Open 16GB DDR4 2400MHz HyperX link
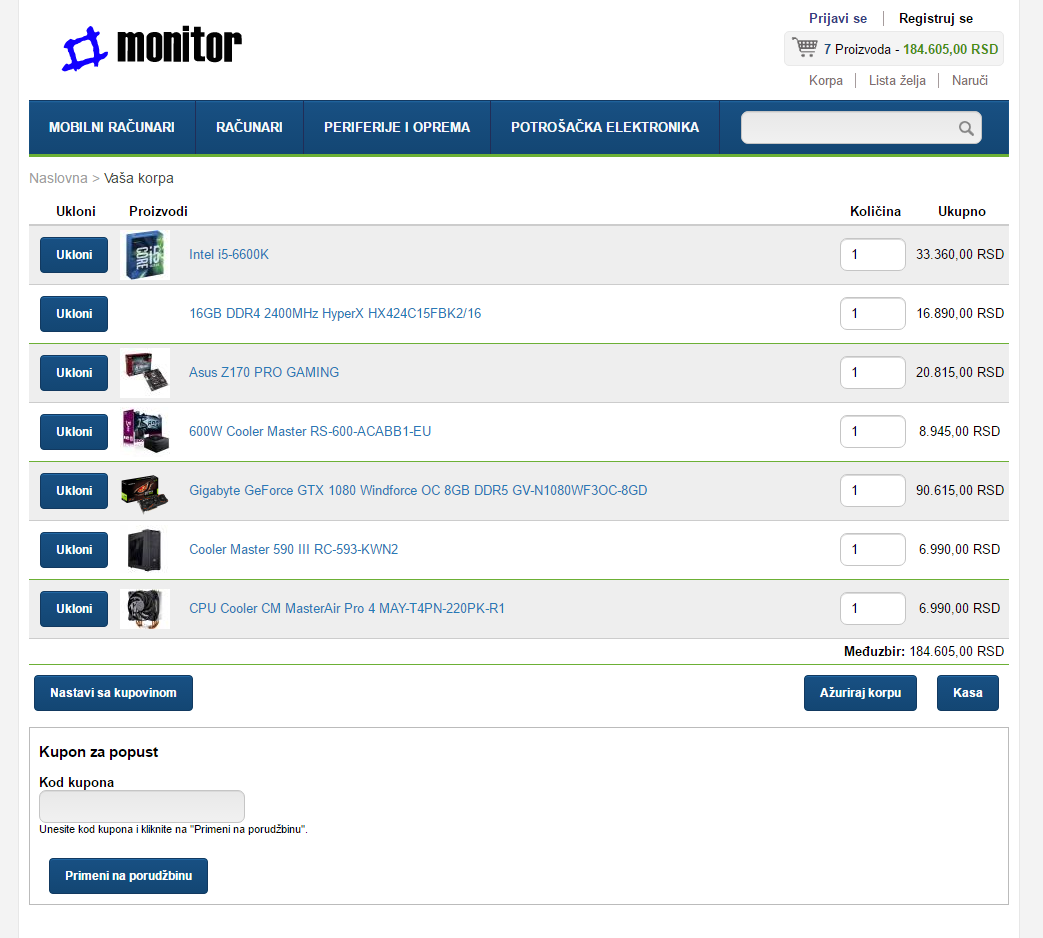 (335, 313)
